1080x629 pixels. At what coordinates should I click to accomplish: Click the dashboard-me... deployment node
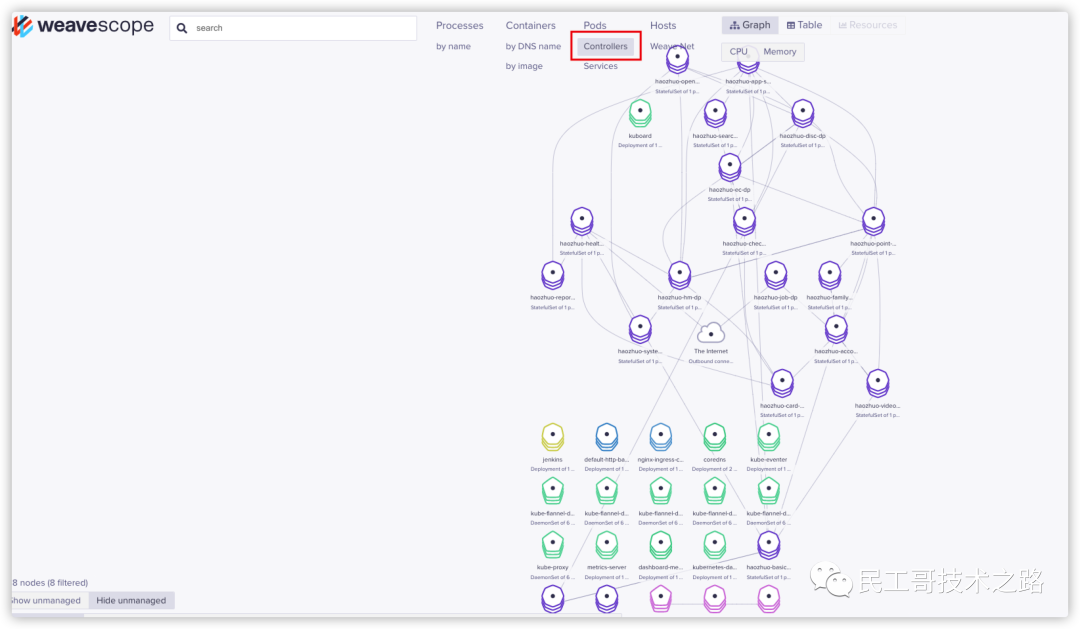pyautogui.click(x=661, y=546)
